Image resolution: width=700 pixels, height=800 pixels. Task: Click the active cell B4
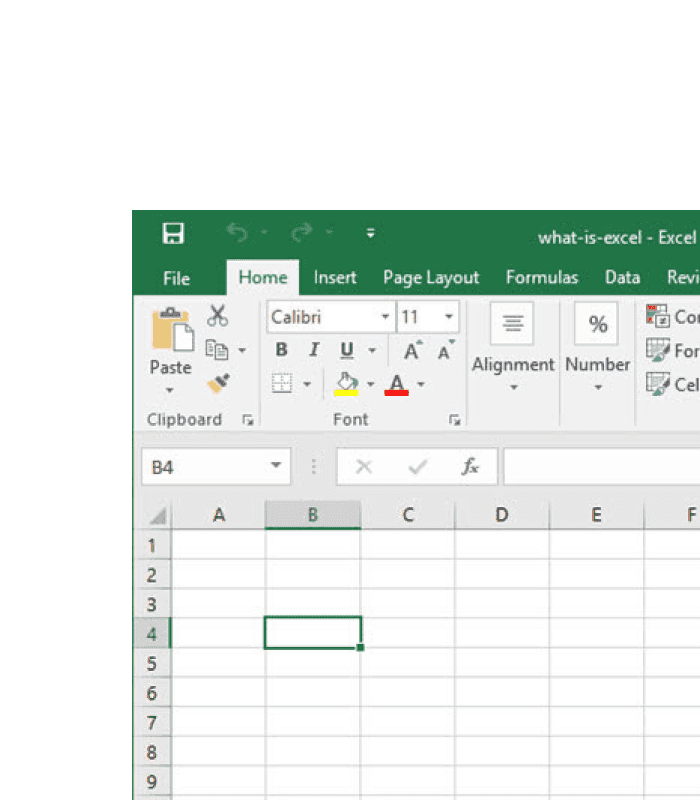pyautogui.click(x=313, y=633)
